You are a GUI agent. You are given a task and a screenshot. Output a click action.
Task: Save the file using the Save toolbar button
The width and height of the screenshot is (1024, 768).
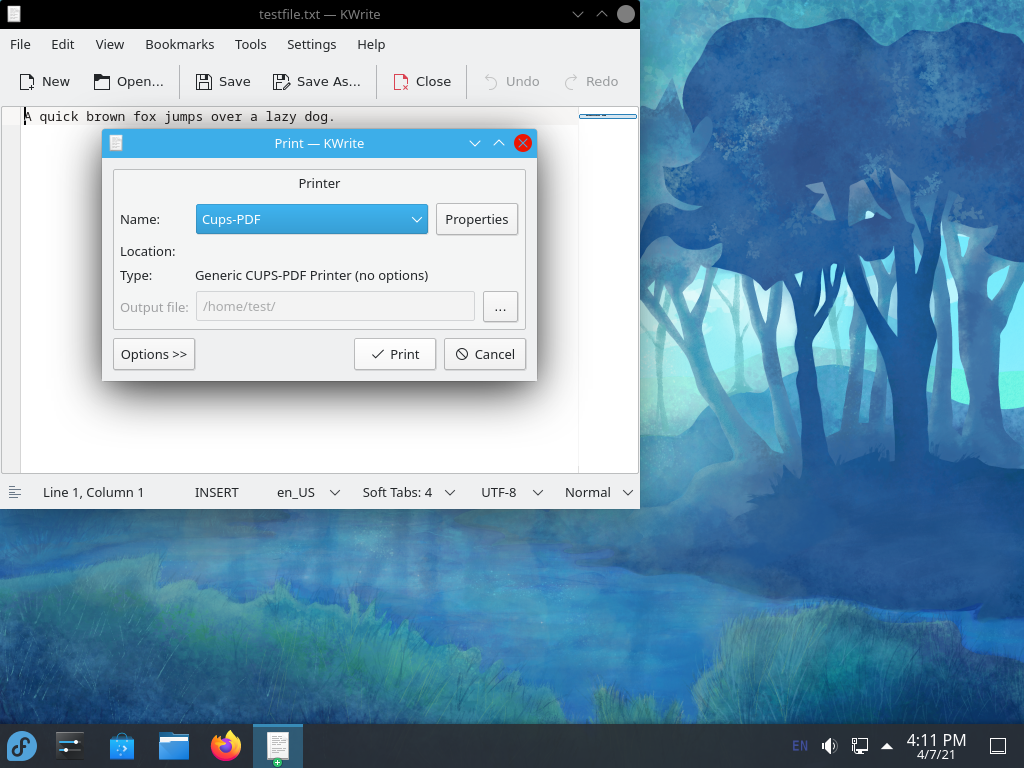coord(223,82)
